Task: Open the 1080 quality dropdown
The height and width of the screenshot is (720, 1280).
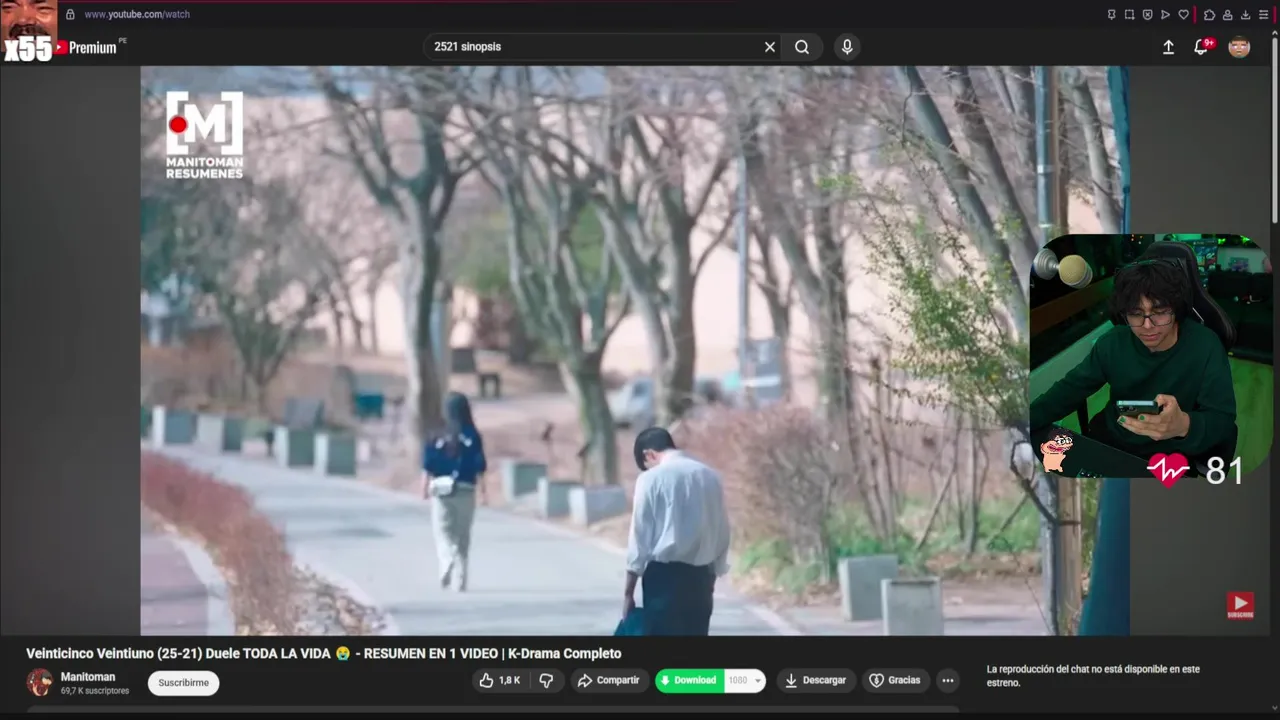Action: (x=745, y=680)
